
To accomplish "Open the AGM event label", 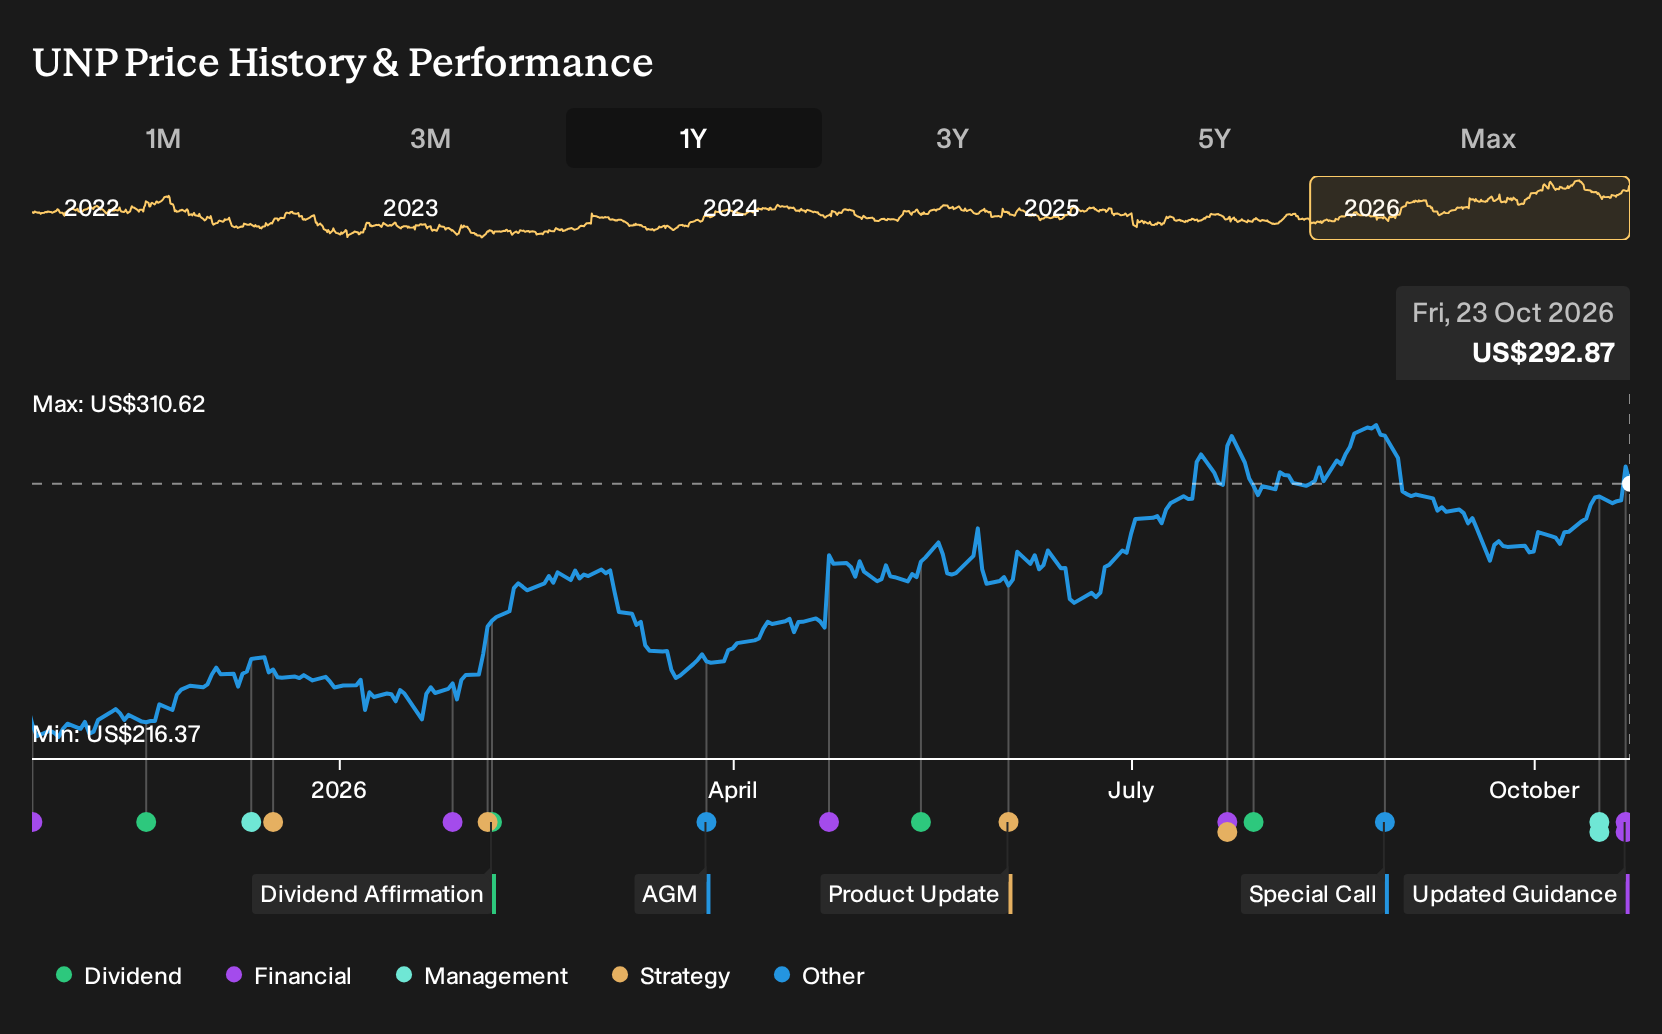I will 672,894.
